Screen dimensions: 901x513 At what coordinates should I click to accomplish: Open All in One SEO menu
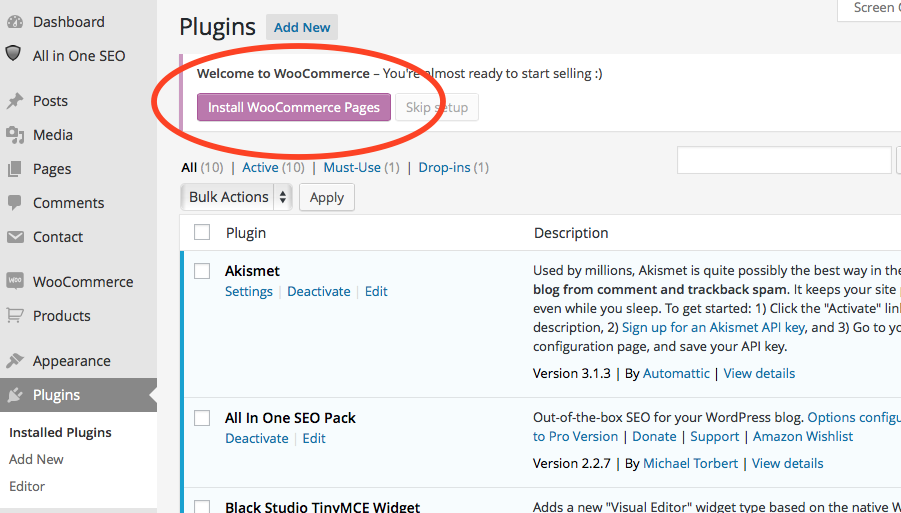tap(79, 56)
